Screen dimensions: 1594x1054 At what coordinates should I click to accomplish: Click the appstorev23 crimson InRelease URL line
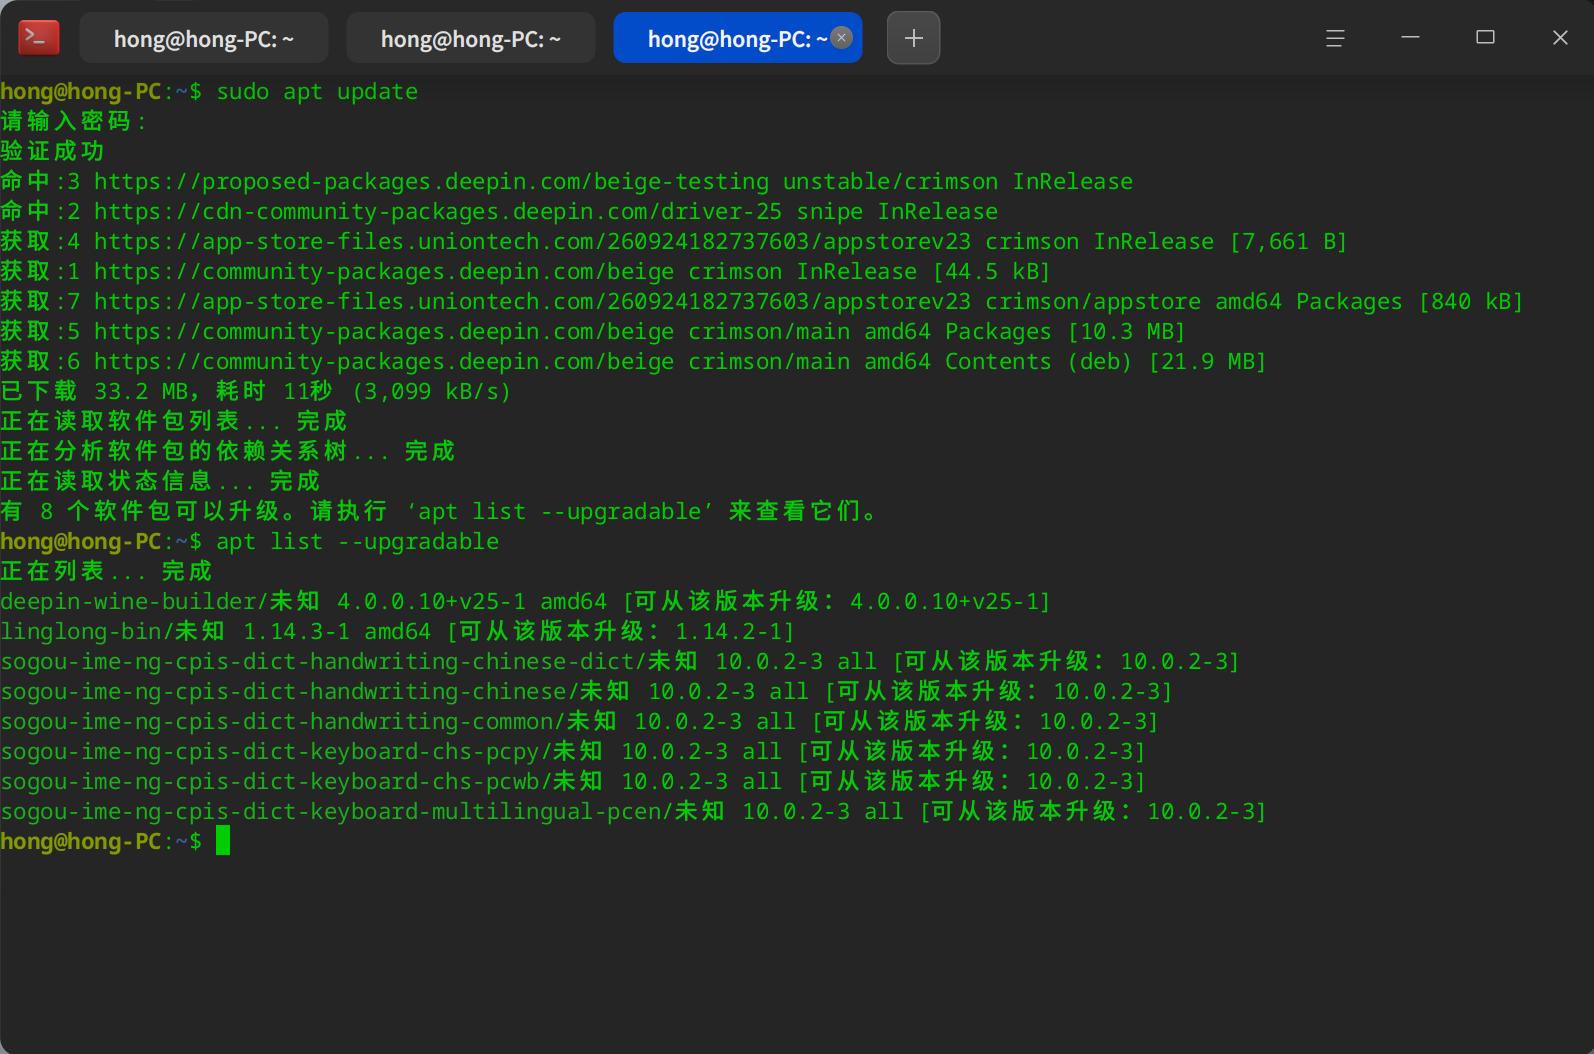(x=673, y=241)
